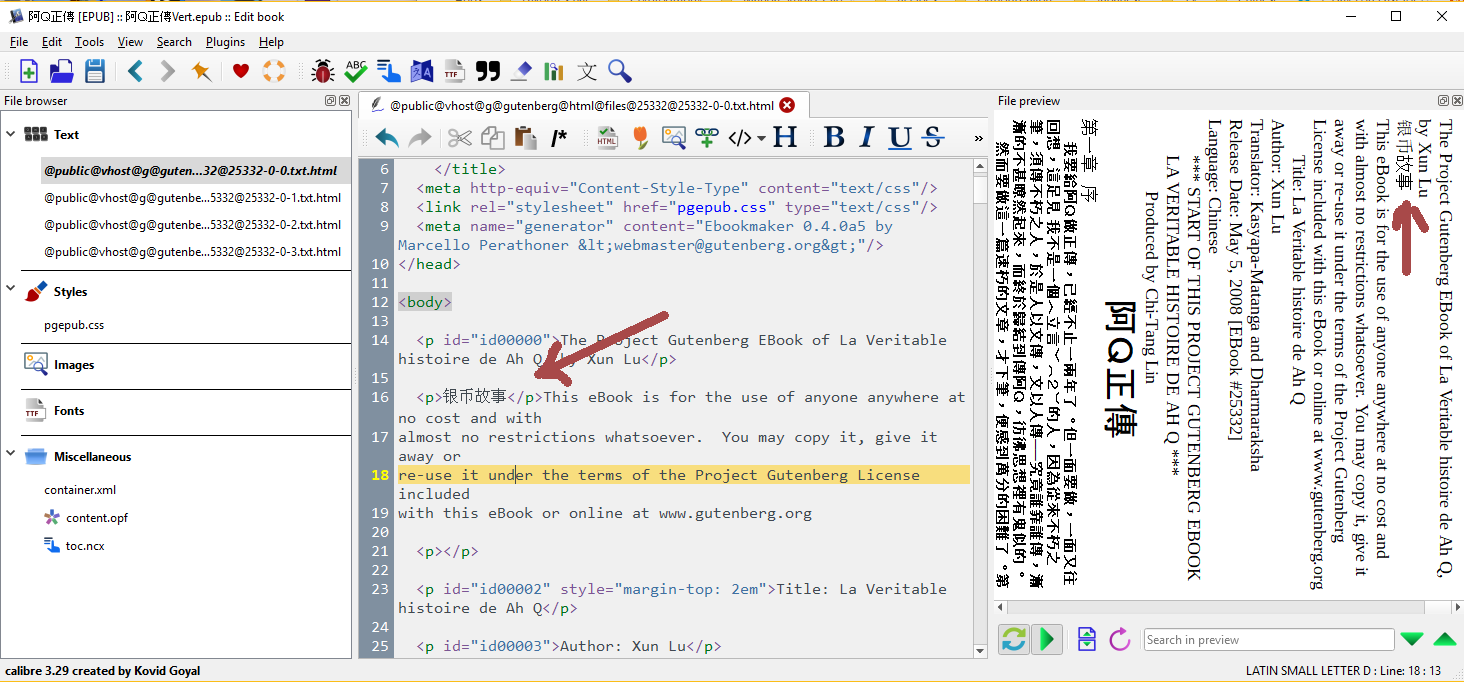Toggle bold formatting B
Screen dimensions: 1464x682
coord(835,138)
